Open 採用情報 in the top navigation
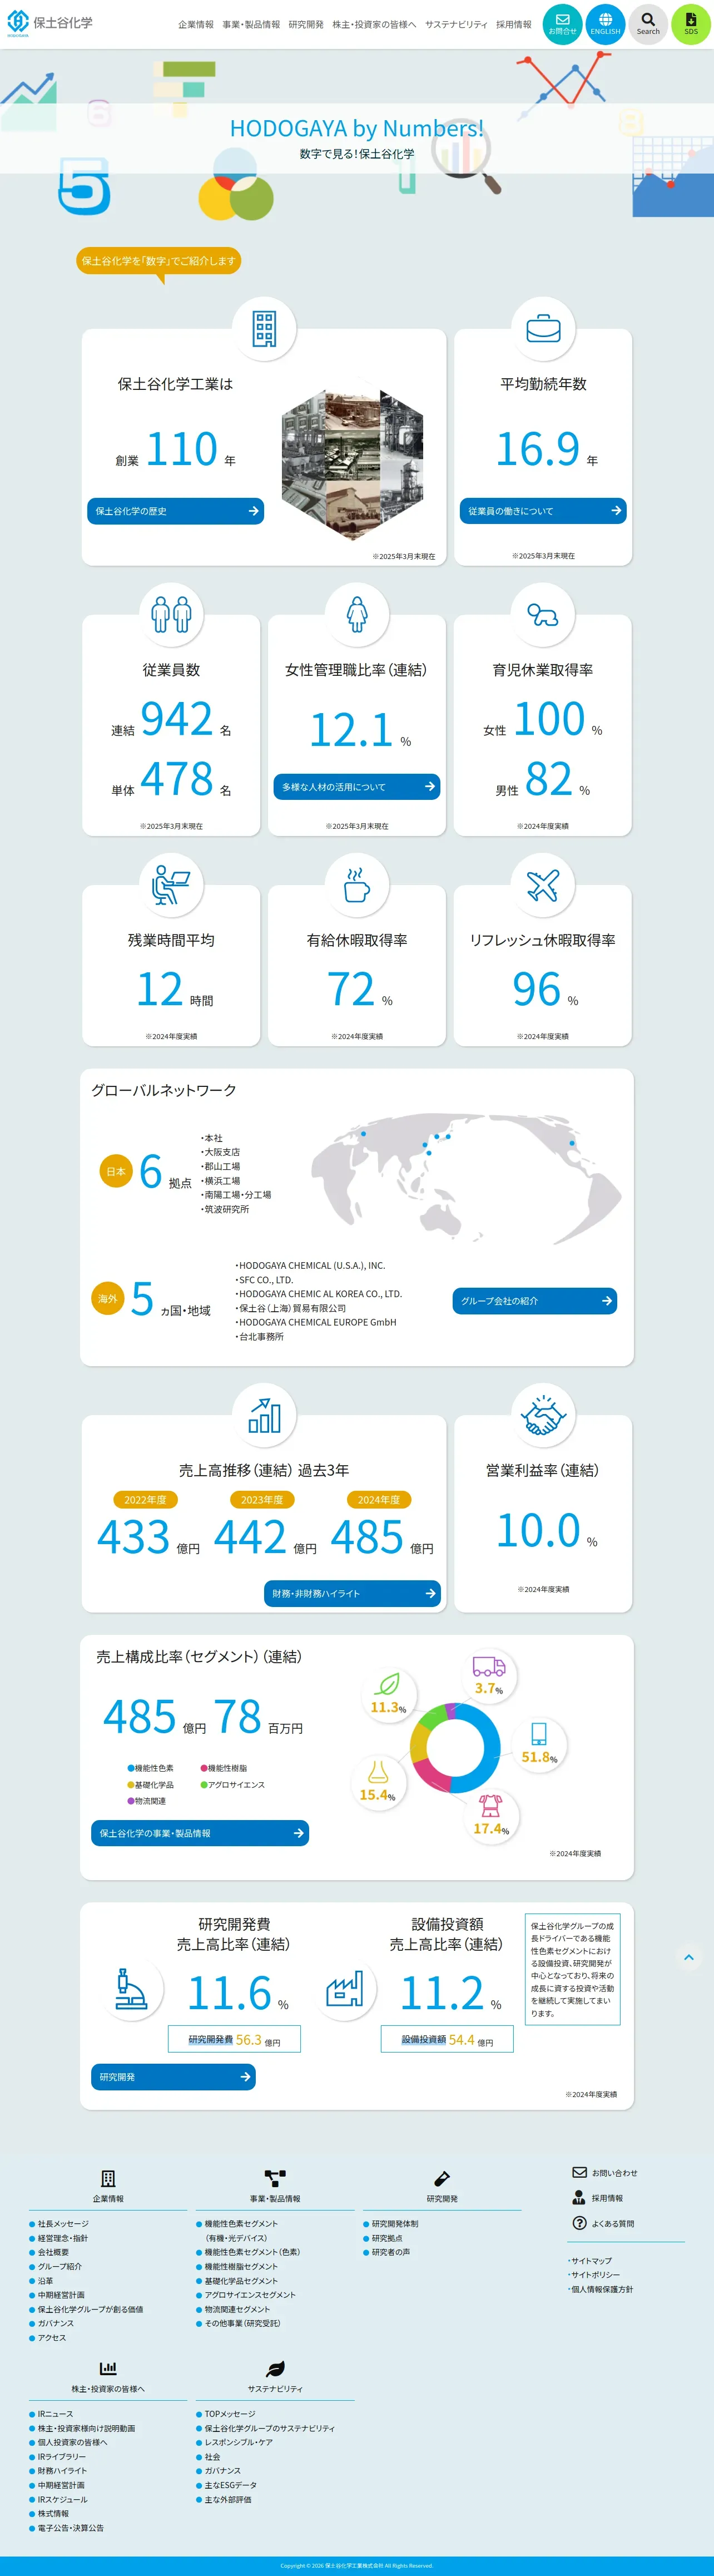The width and height of the screenshot is (714, 2576). point(514,24)
